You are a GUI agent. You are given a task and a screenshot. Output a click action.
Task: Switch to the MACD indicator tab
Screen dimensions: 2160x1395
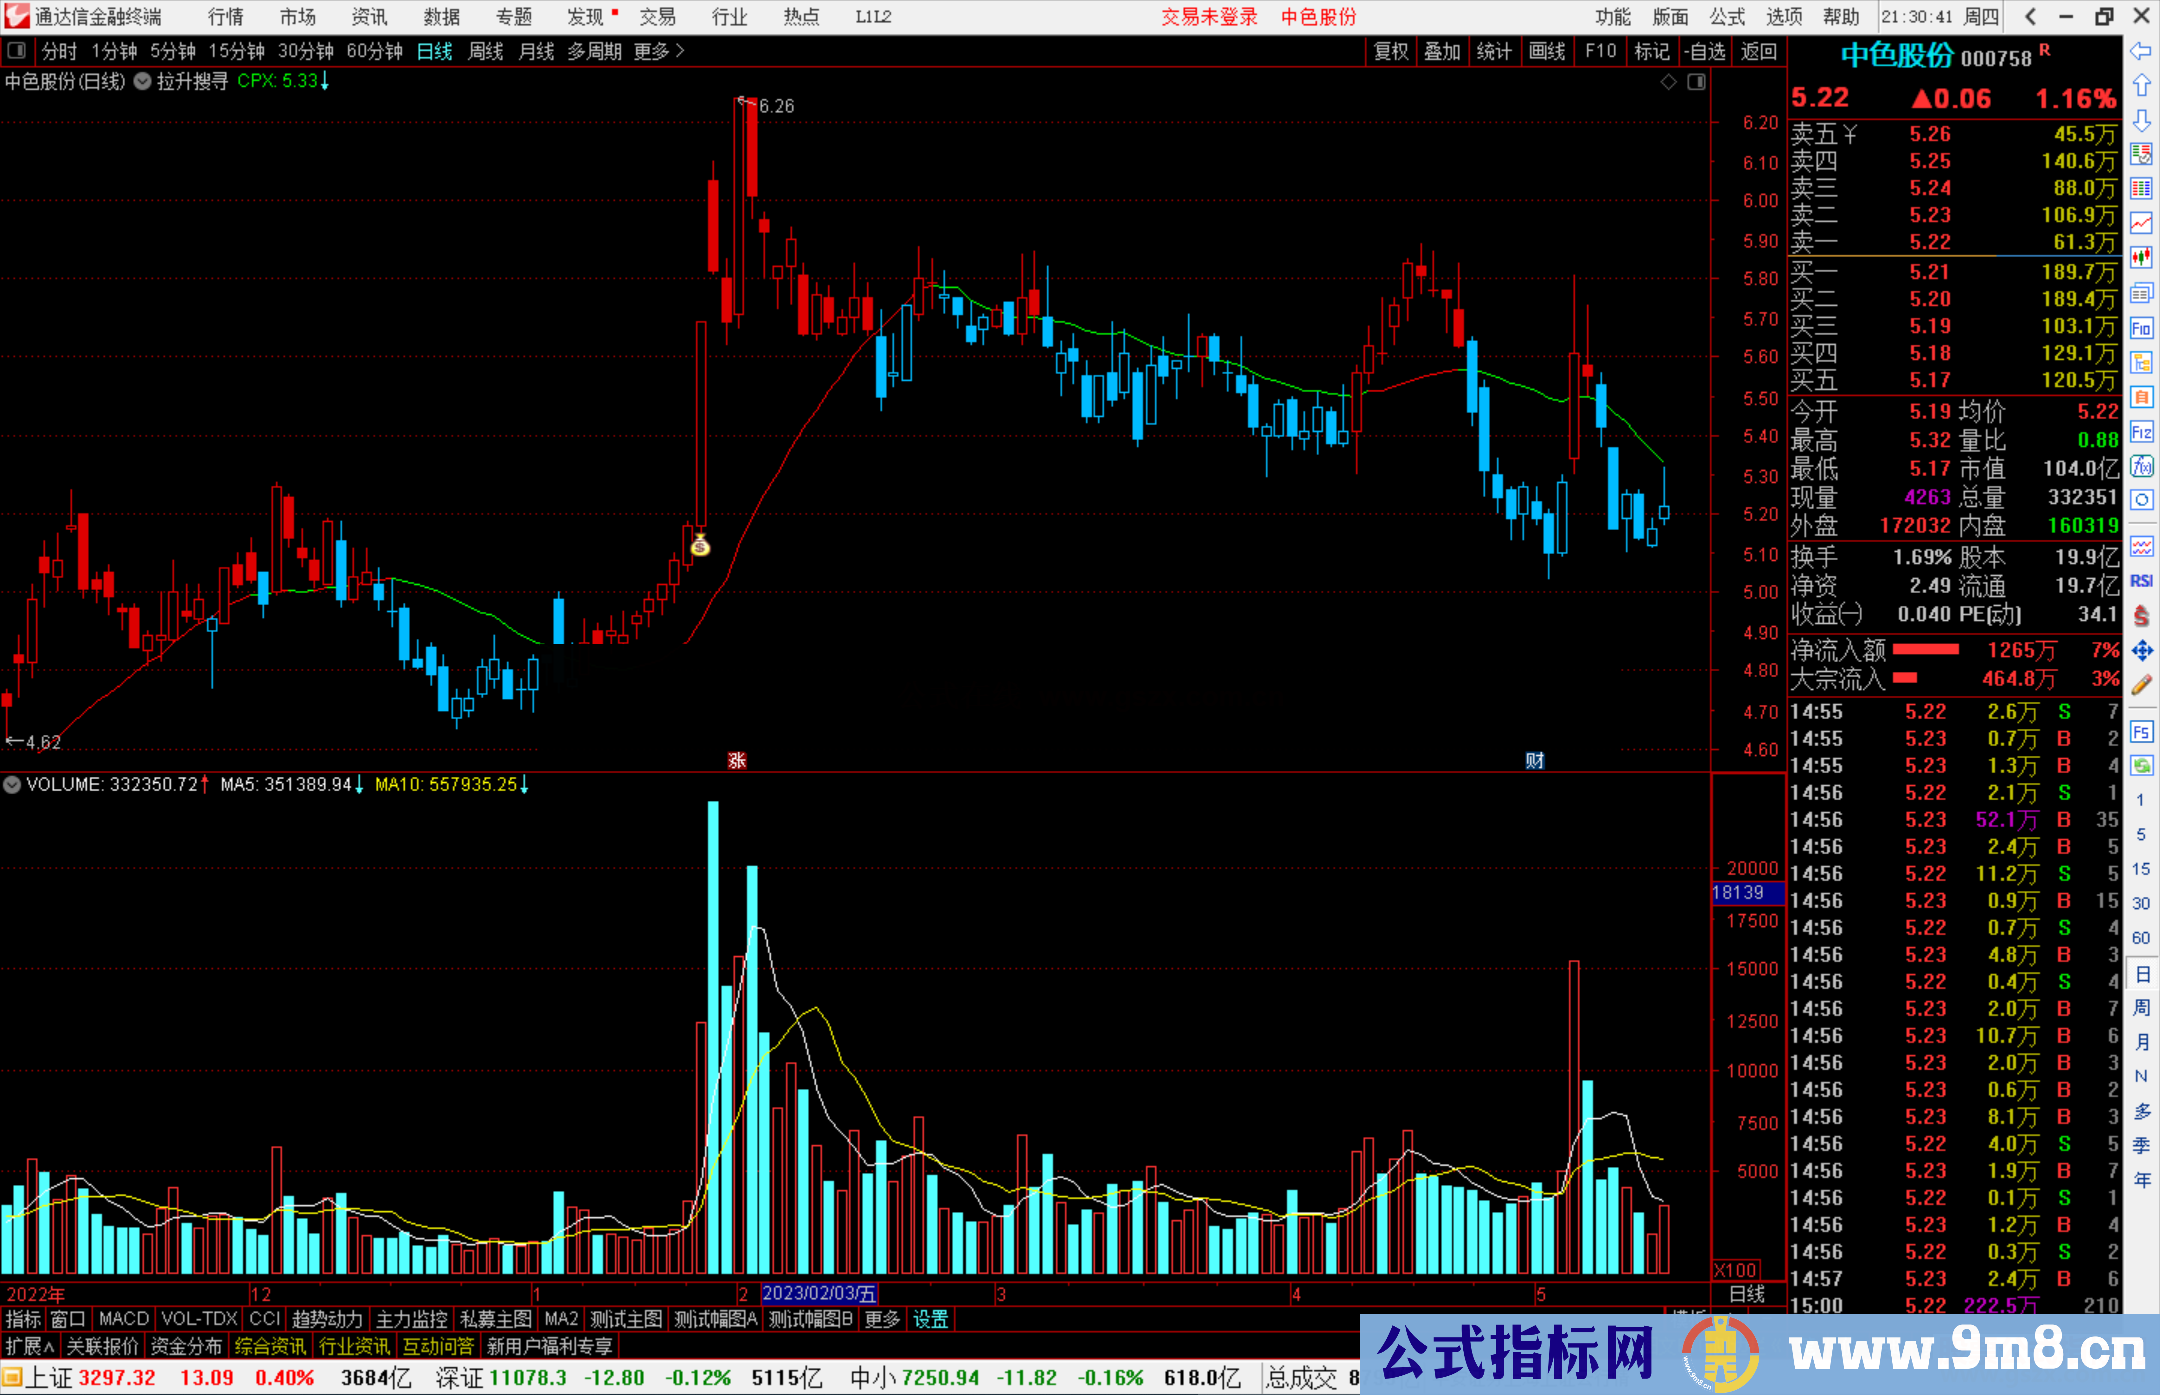pyautogui.click(x=123, y=1319)
